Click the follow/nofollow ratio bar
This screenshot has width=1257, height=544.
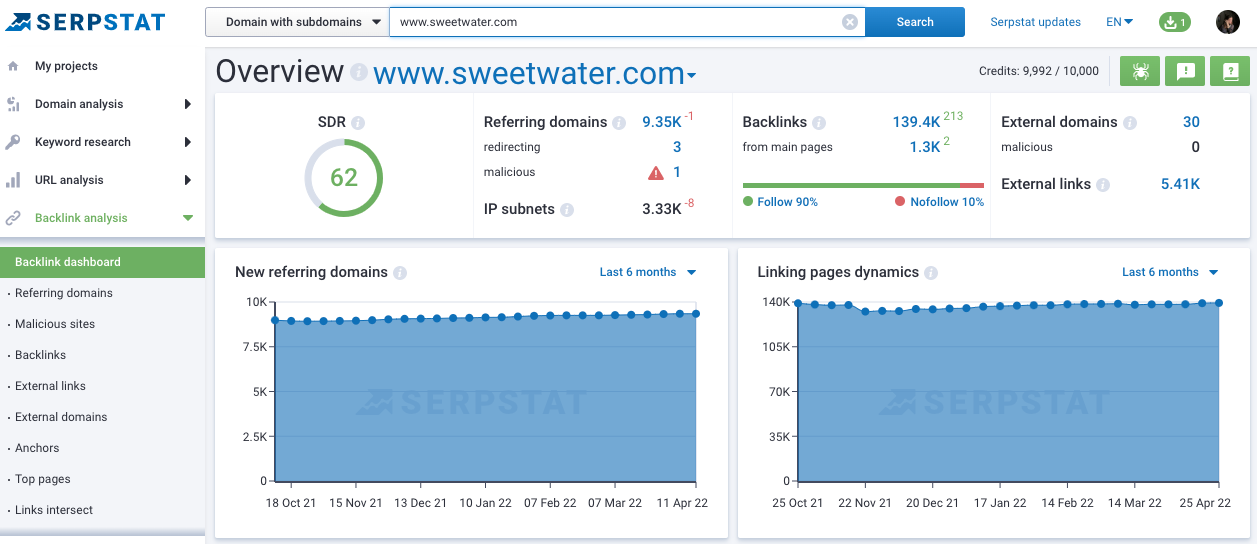(863, 185)
